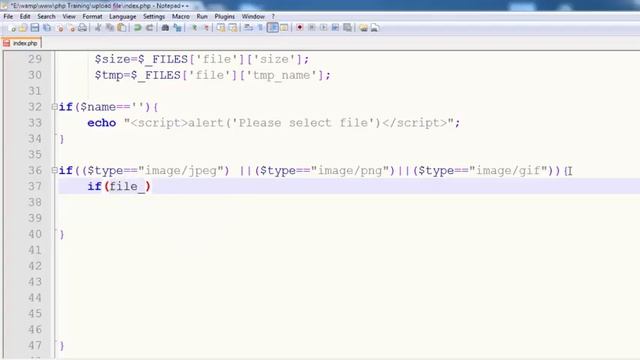Click the if($name=='') statement
640x360 pixels.
108,107
